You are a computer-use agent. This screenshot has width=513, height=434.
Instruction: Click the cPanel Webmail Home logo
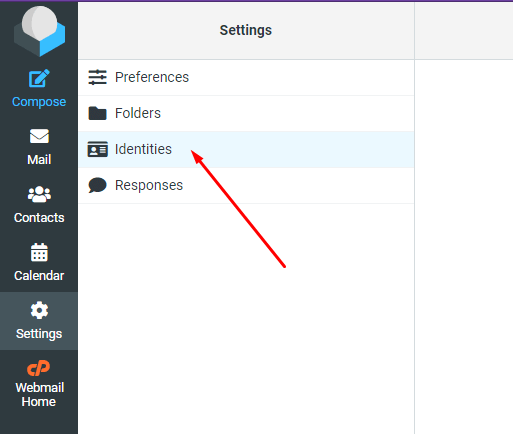pyautogui.click(x=38, y=368)
